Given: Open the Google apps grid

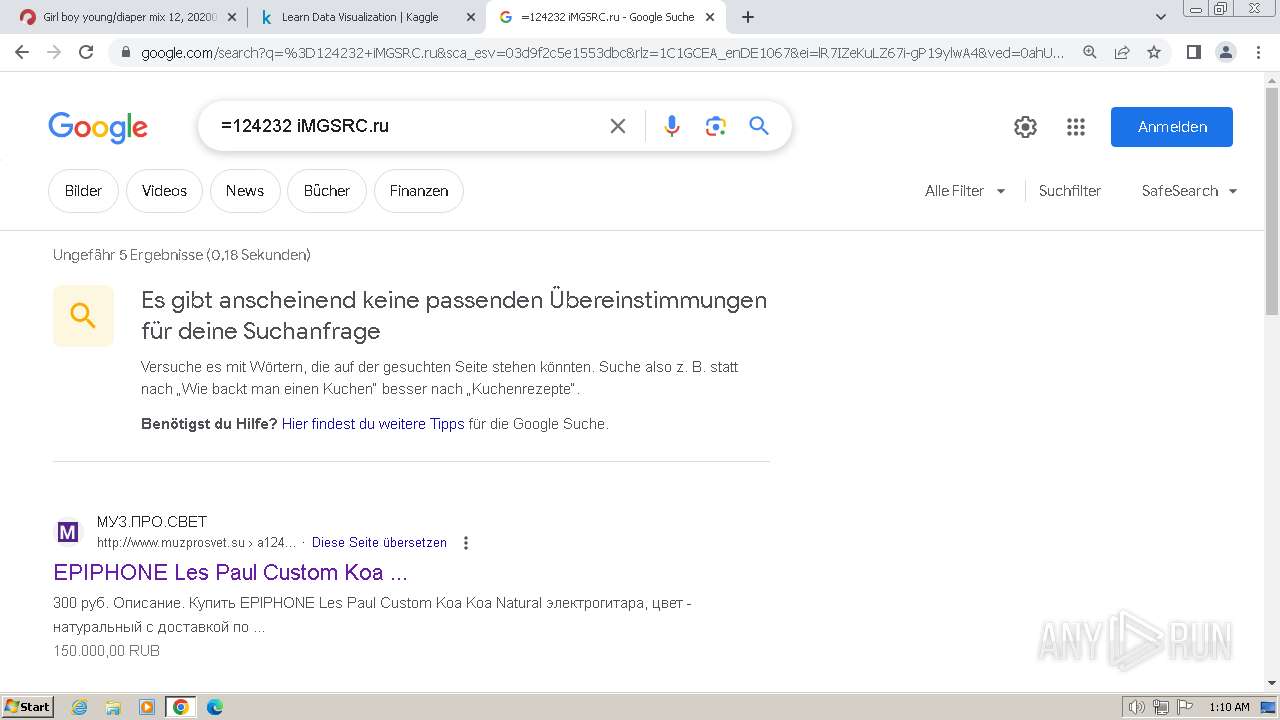Looking at the screenshot, I should point(1076,127).
